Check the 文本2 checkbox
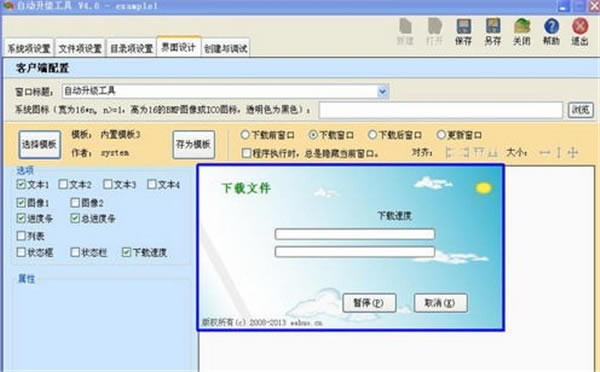Viewport: 600px width, 372px height. coord(63,184)
